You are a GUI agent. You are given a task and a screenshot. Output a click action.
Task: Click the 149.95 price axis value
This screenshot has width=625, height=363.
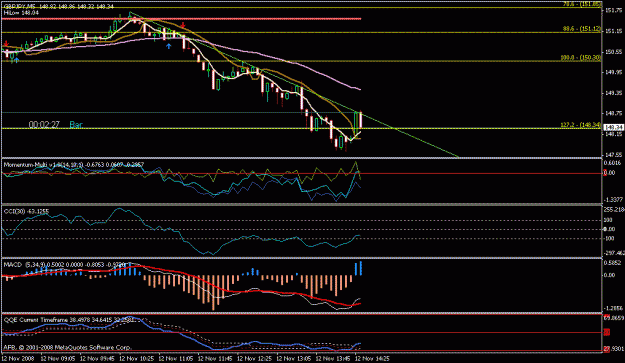point(613,72)
